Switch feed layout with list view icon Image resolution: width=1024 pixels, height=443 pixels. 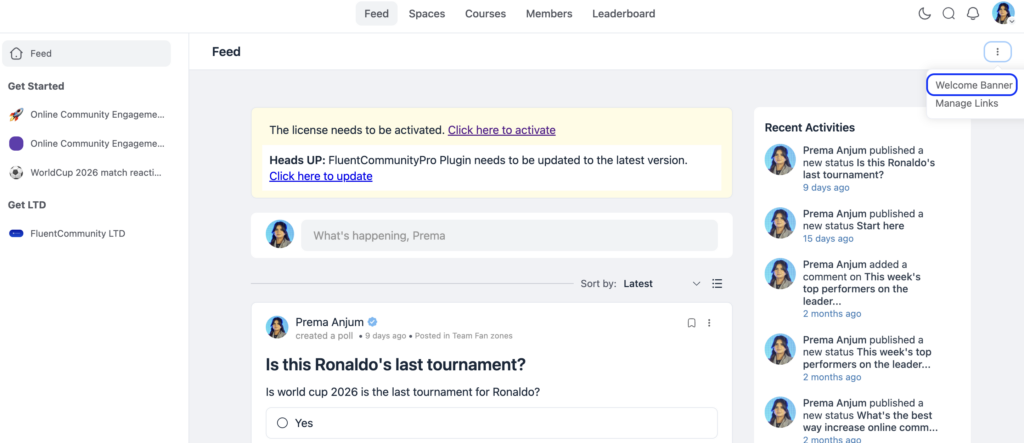pos(717,284)
